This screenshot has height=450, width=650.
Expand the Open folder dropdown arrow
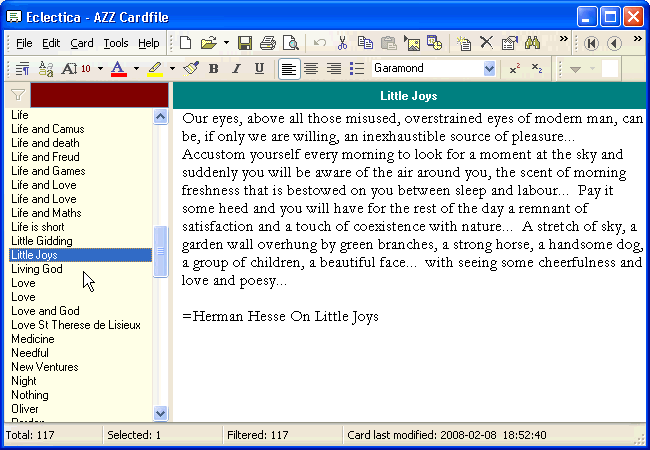(226, 43)
